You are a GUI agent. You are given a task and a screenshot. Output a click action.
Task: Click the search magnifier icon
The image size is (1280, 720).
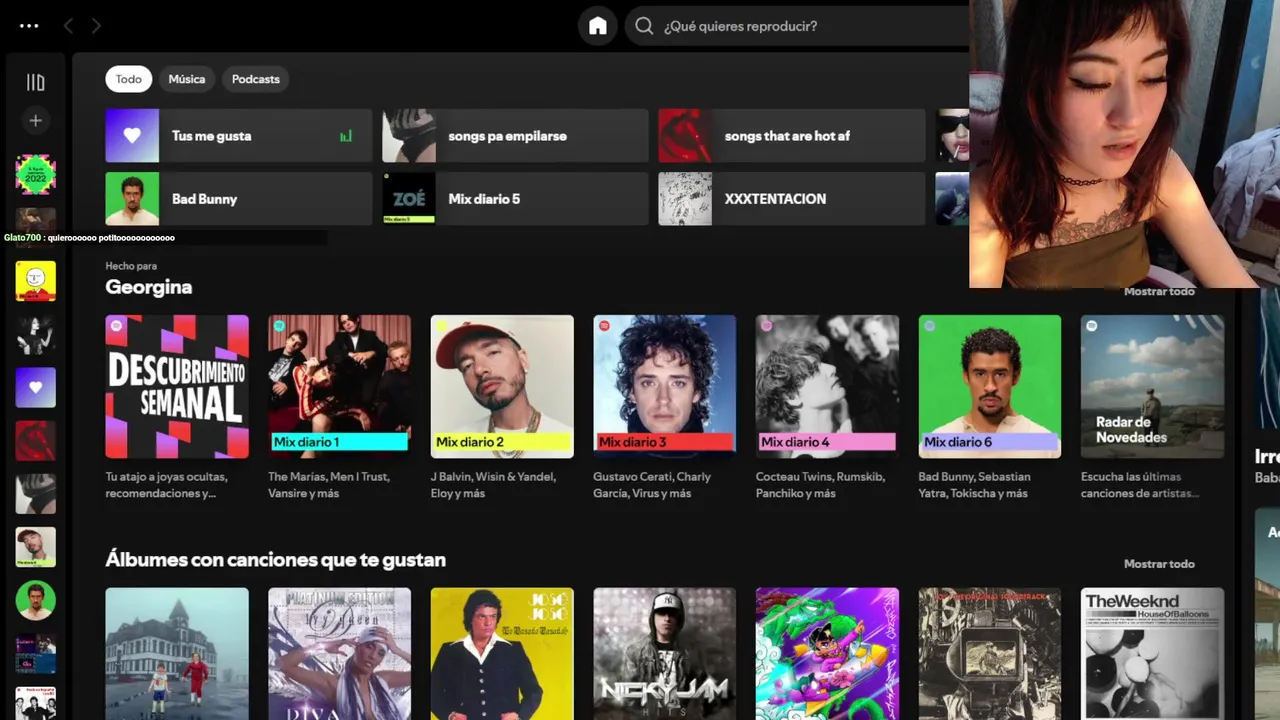[x=645, y=26]
